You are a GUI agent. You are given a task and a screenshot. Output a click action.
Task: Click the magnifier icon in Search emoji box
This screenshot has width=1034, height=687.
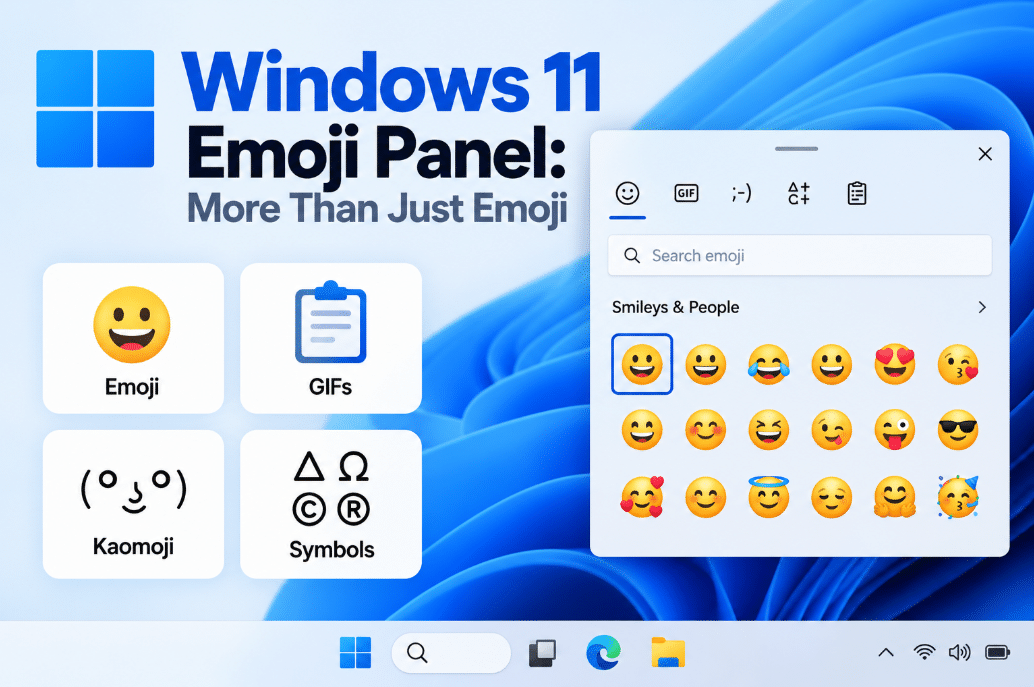pyautogui.click(x=632, y=255)
